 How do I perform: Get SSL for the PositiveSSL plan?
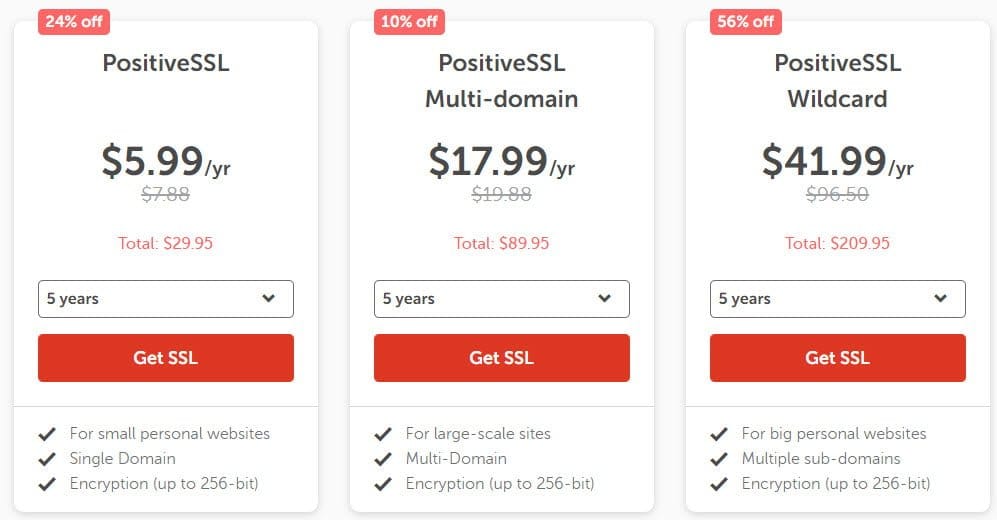[166, 358]
